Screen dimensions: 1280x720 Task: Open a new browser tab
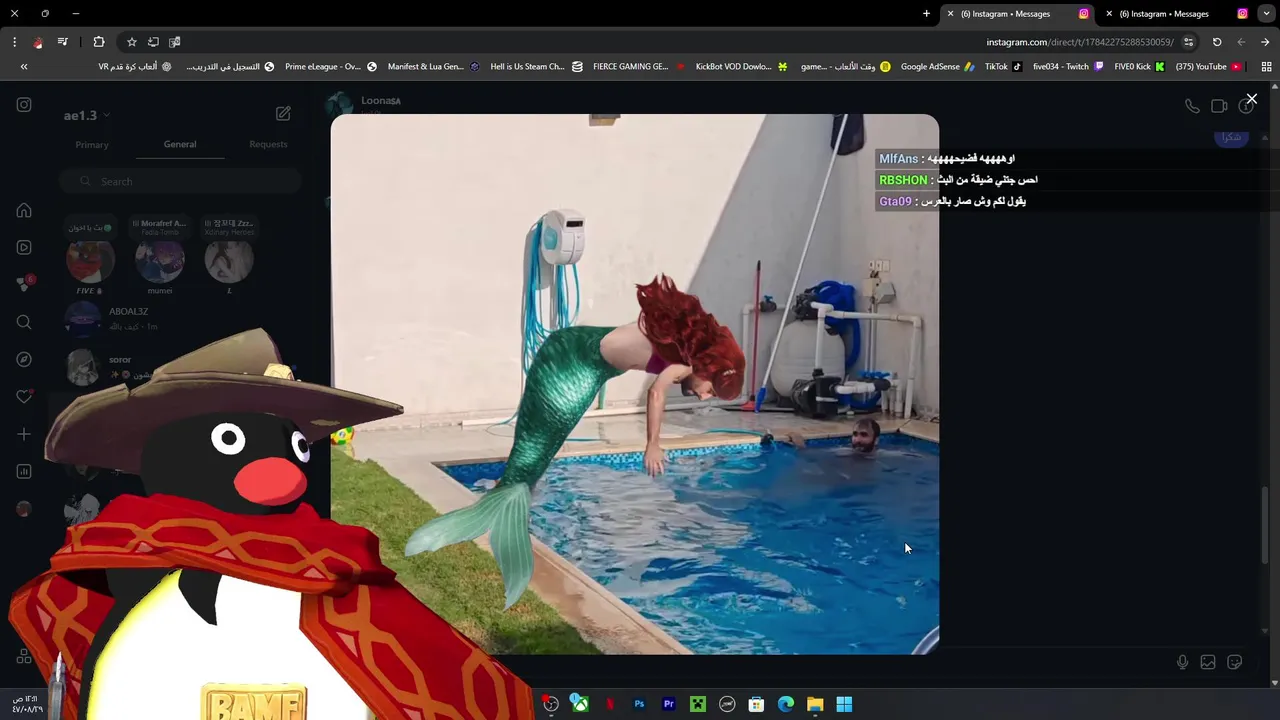(x=926, y=14)
